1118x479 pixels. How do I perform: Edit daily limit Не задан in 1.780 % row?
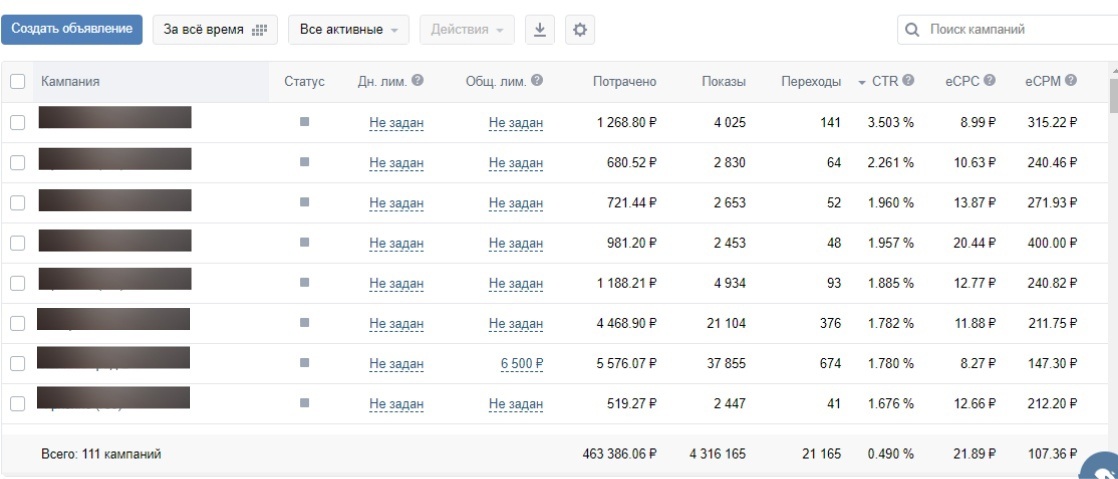coord(396,364)
